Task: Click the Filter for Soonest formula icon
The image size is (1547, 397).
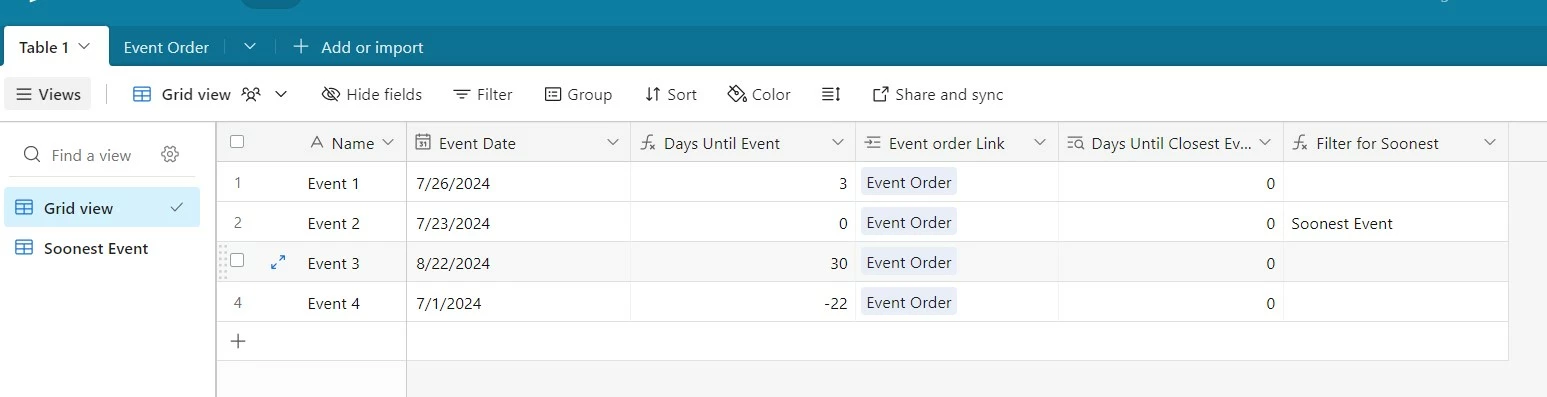Action: click(1300, 143)
